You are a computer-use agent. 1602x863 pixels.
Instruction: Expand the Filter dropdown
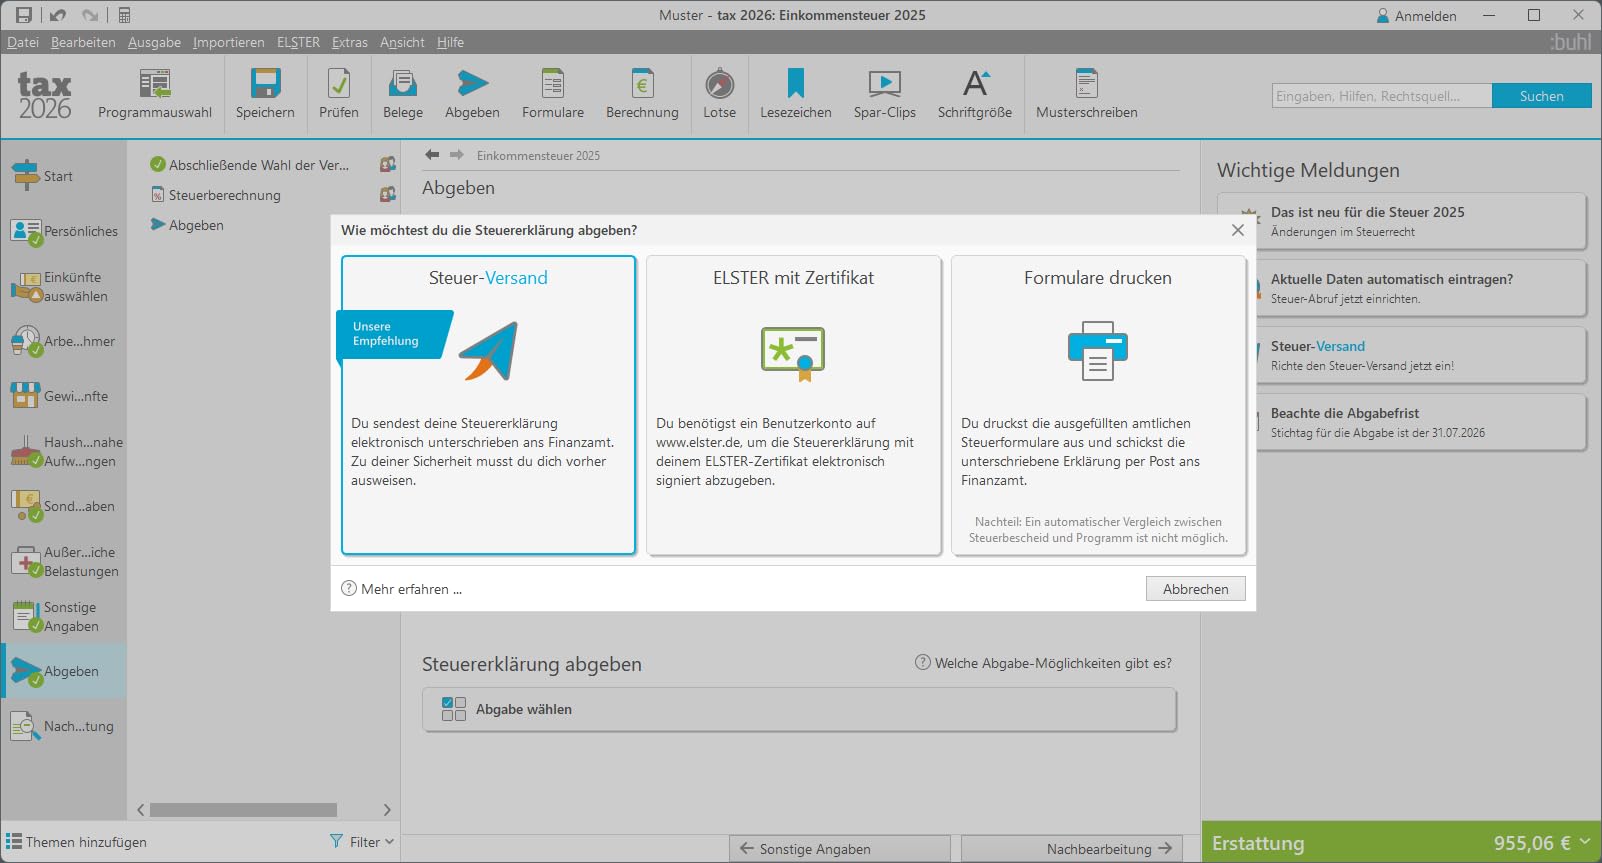(x=363, y=842)
